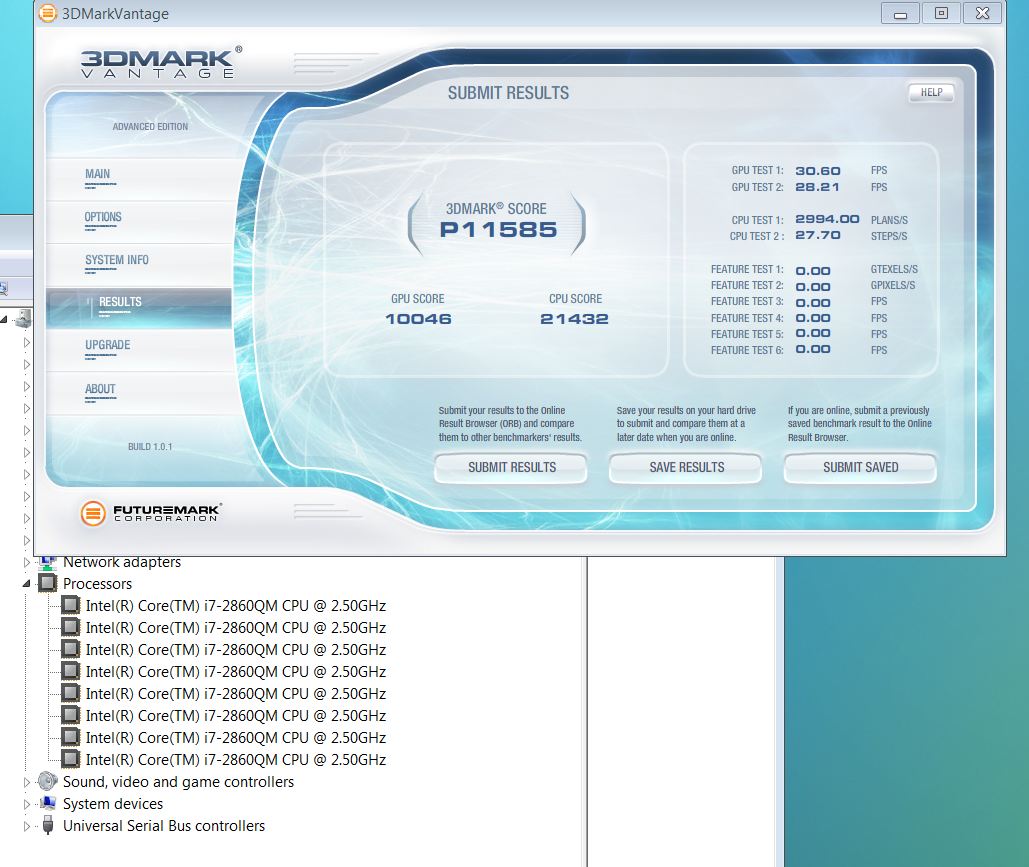This screenshot has width=1029, height=867.
Task: Expand Sound, video and game controllers node
Action: pos(27,782)
